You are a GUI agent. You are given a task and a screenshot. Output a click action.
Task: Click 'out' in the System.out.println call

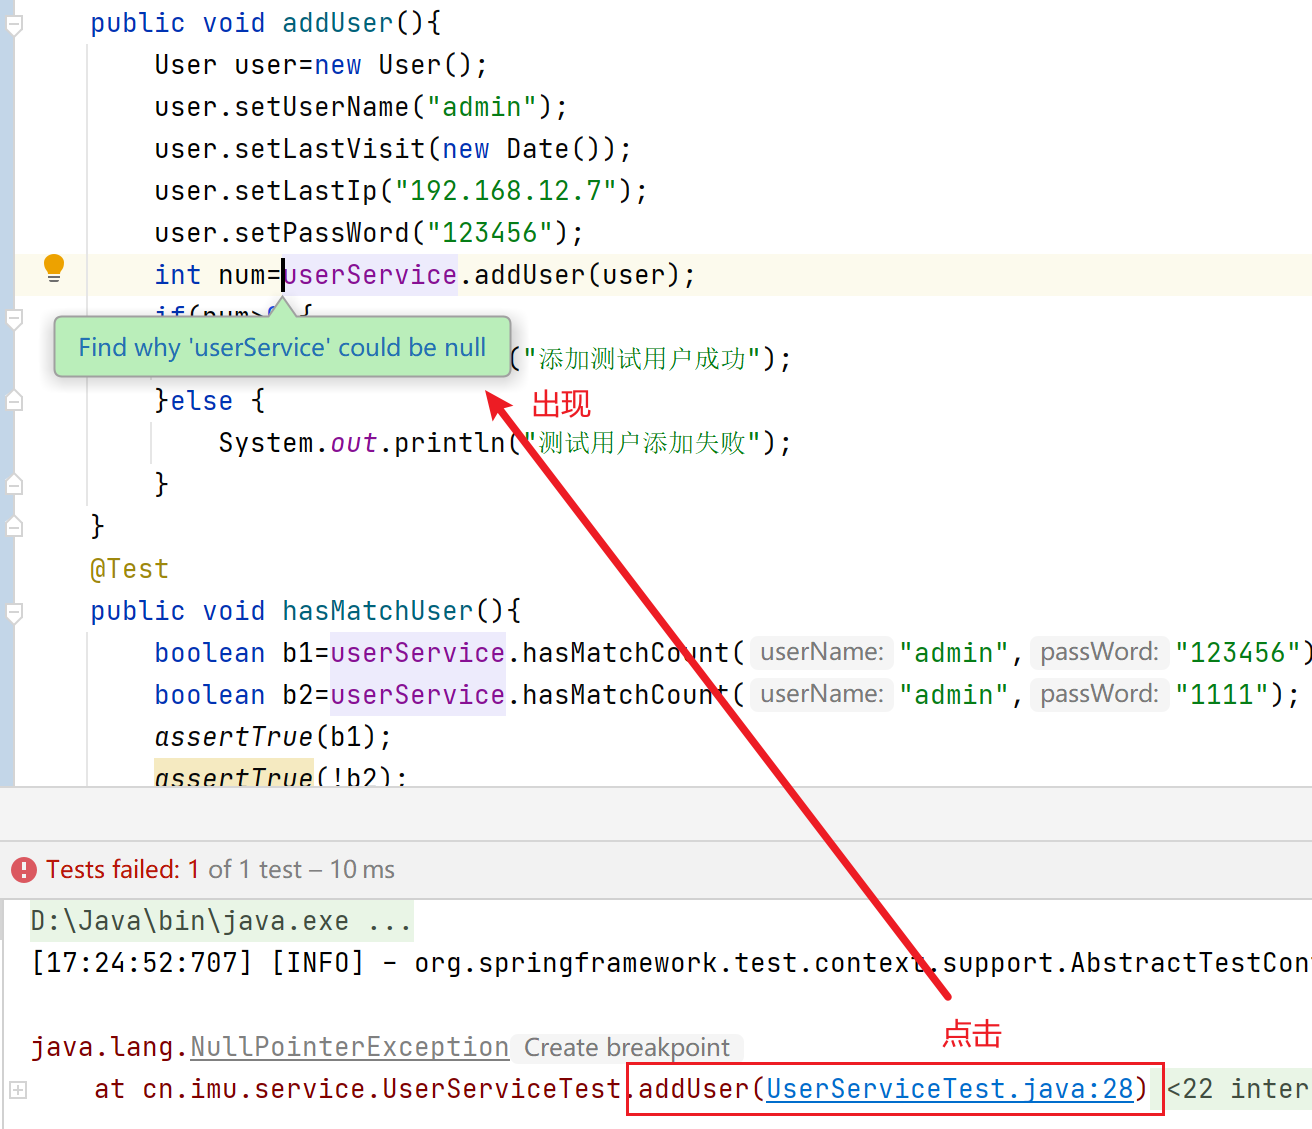coord(354,443)
